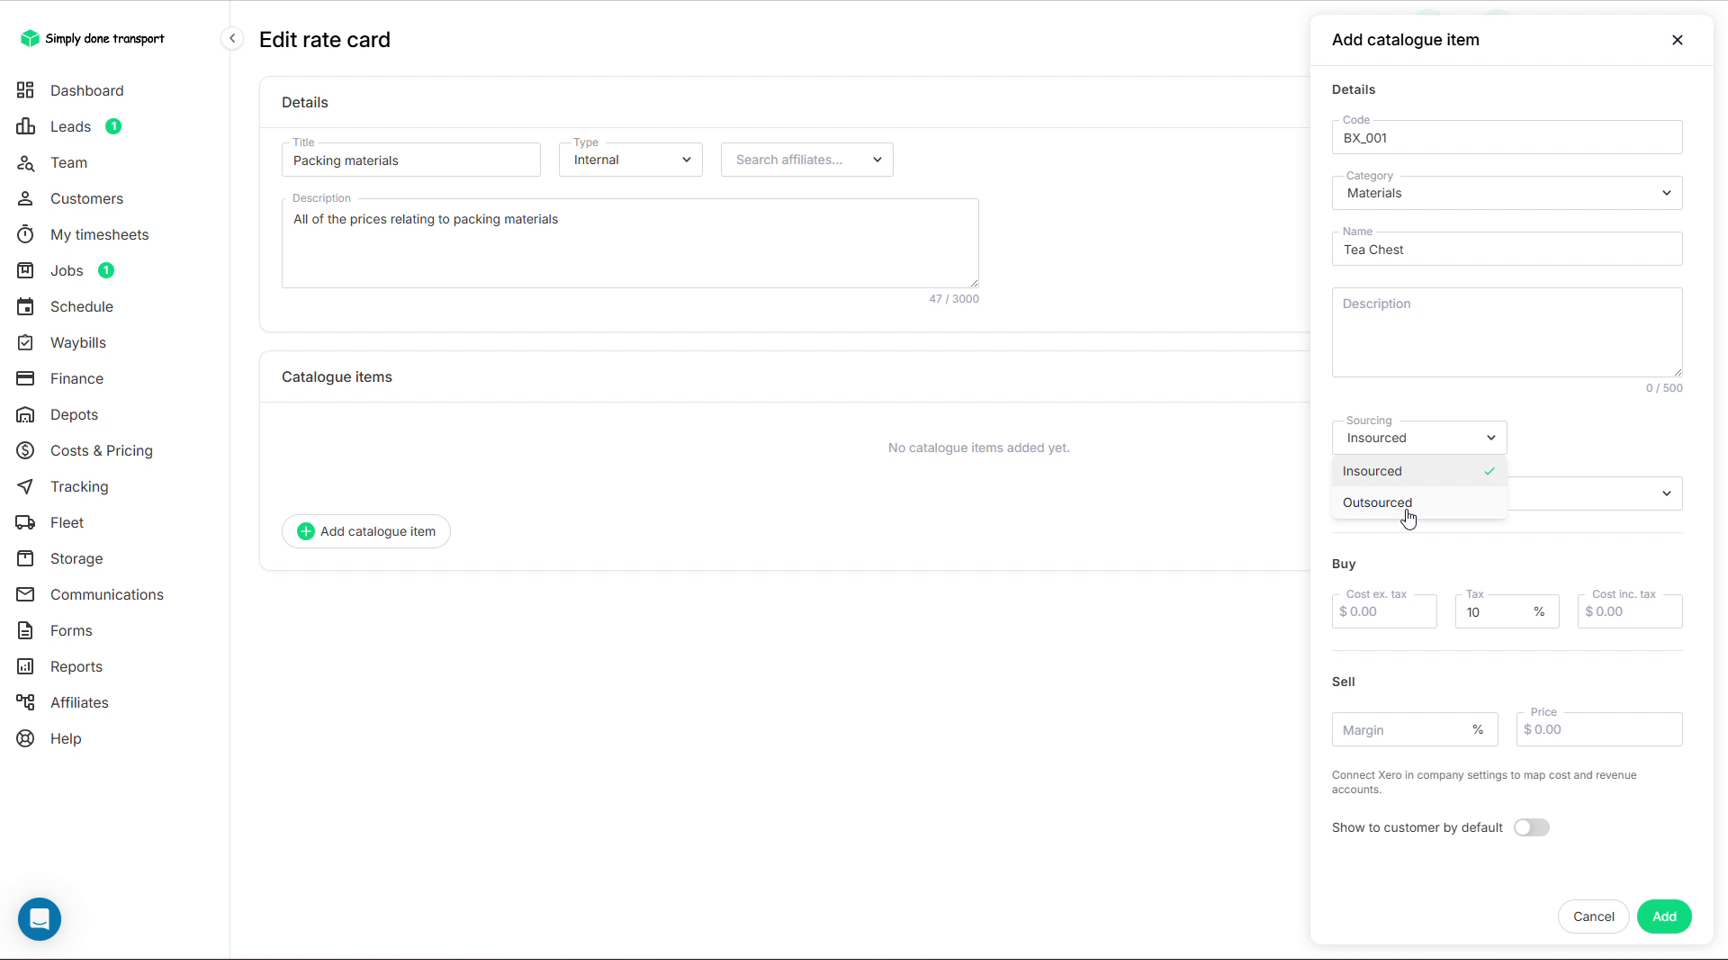The width and height of the screenshot is (1728, 960).
Task: Open the Dashboard grid icon
Action: click(25, 90)
